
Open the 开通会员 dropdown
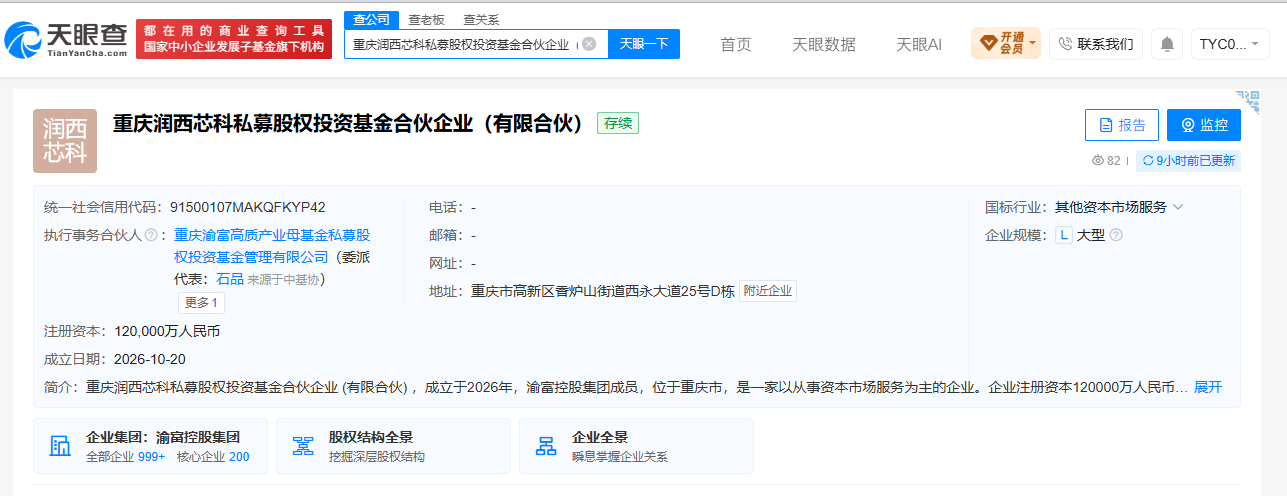pyautogui.click(x=1006, y=43)
